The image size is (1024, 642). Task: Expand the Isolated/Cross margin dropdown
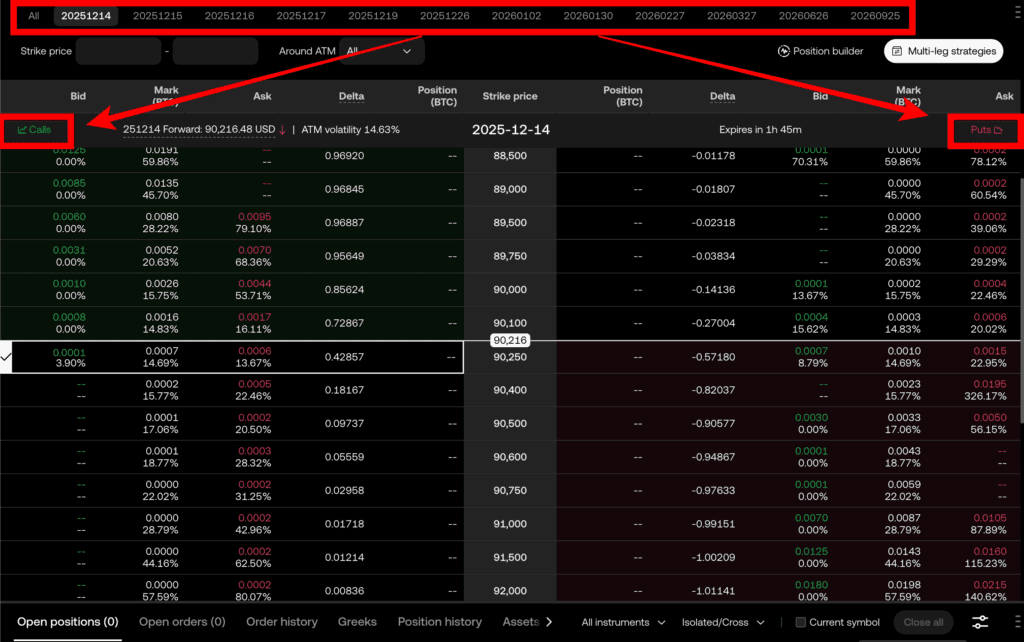(723, 622)
